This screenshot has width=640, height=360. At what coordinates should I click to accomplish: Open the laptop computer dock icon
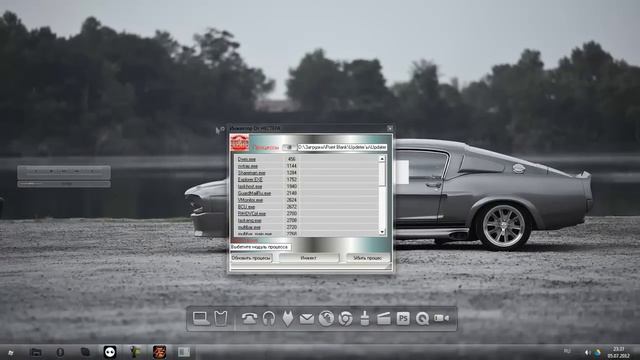[x=201, y=318]
